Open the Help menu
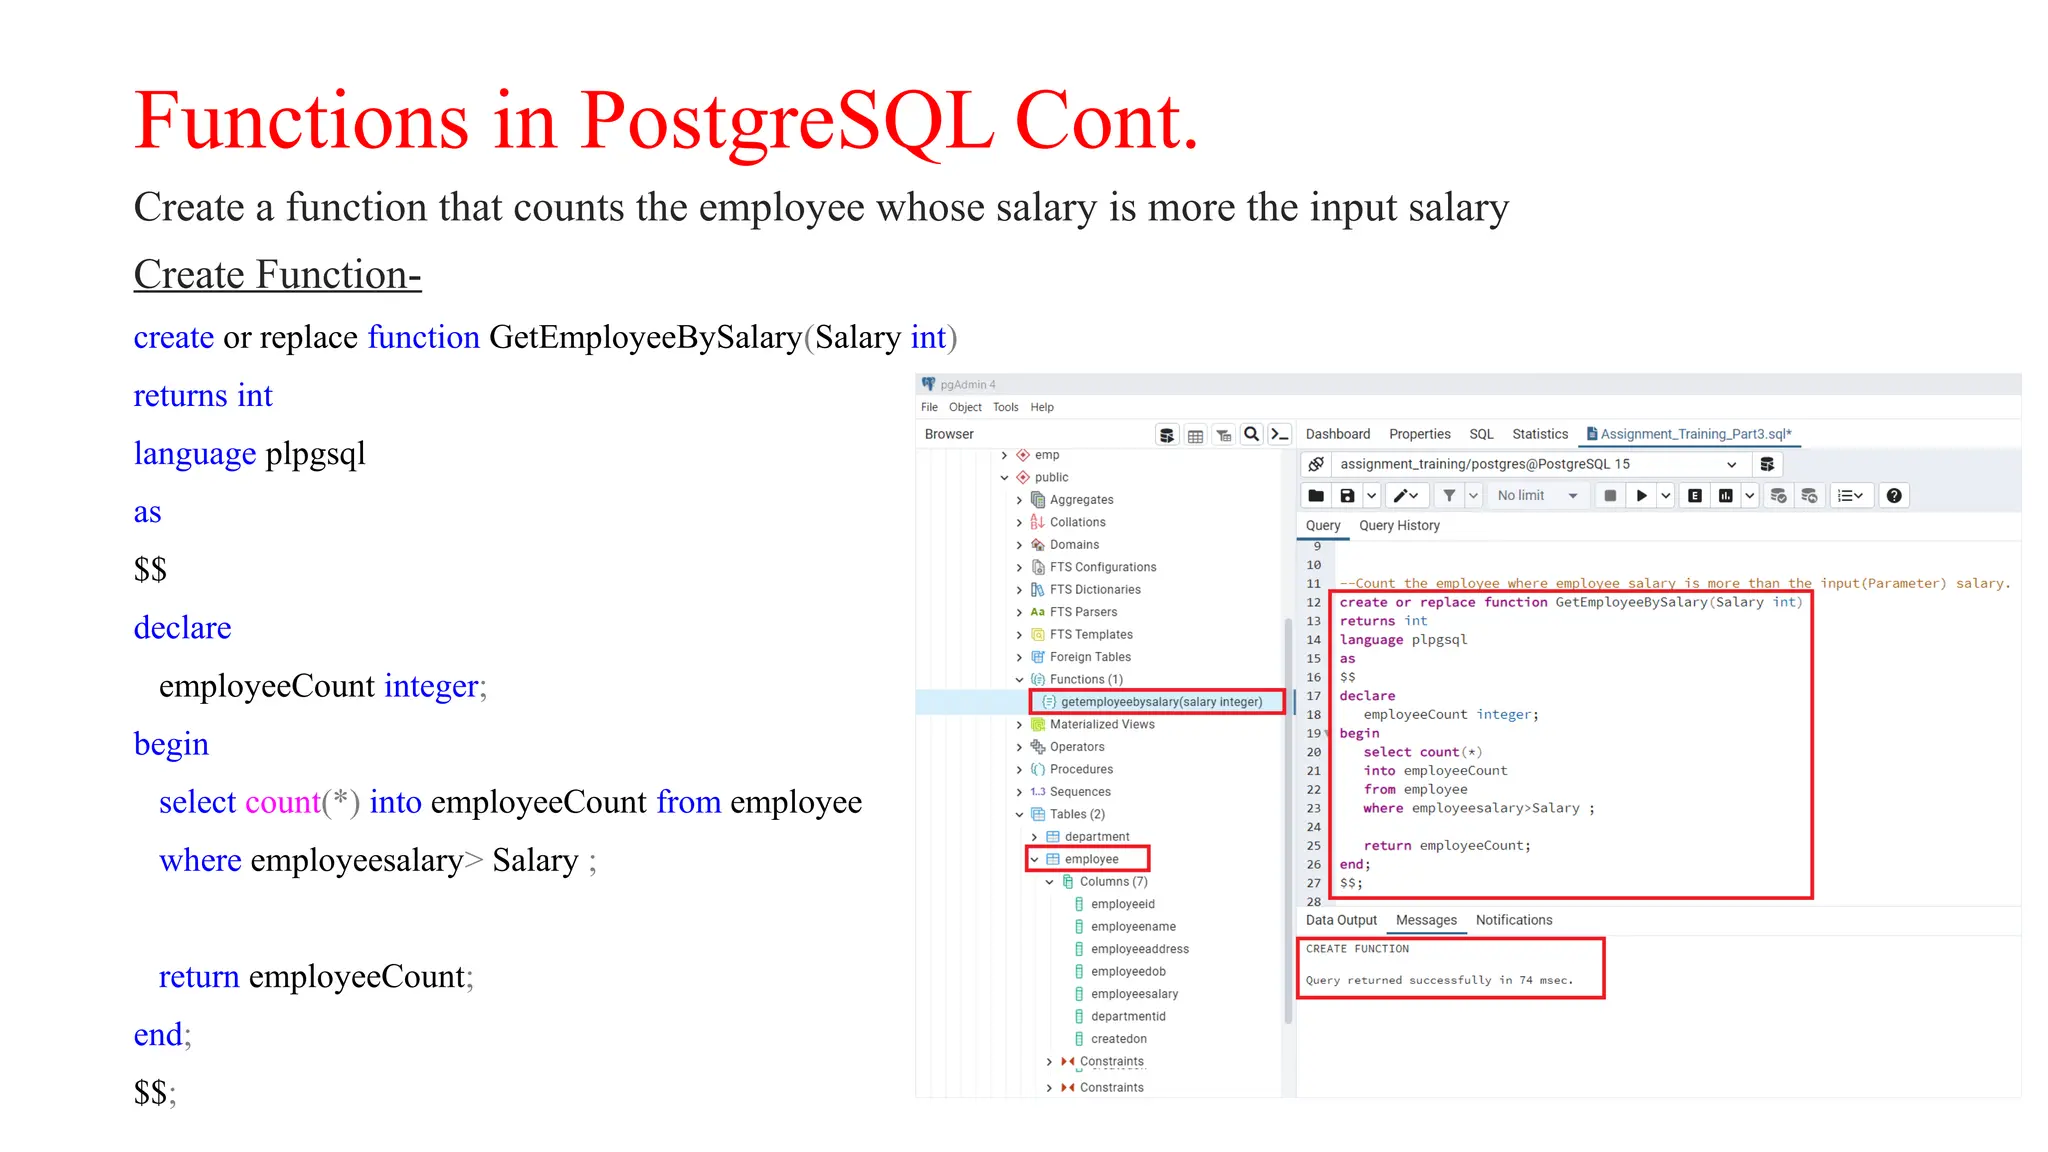 1042,407
